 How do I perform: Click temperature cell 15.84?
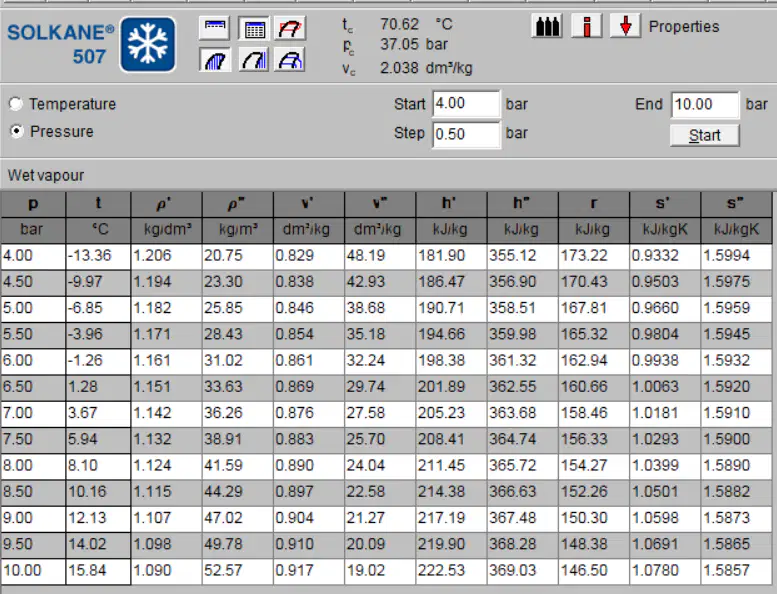click(x=98, y=571)
